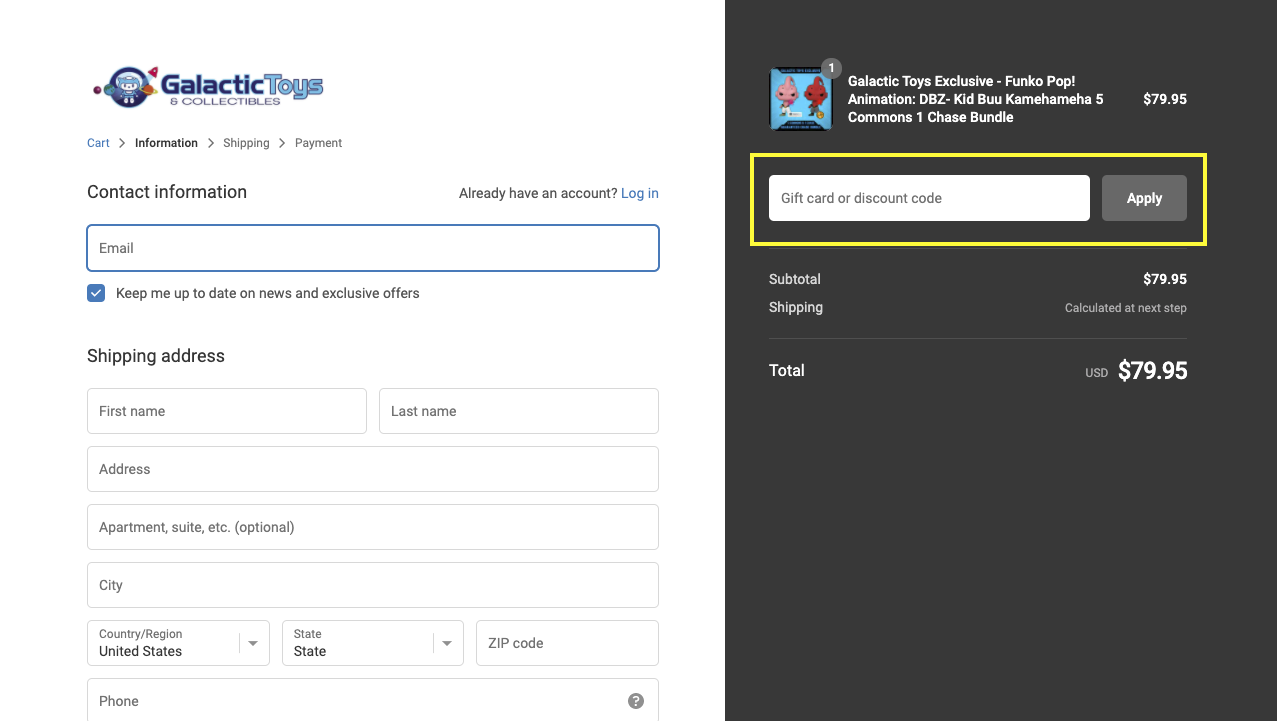Click the Shipping label in order summary

(796, 307)
